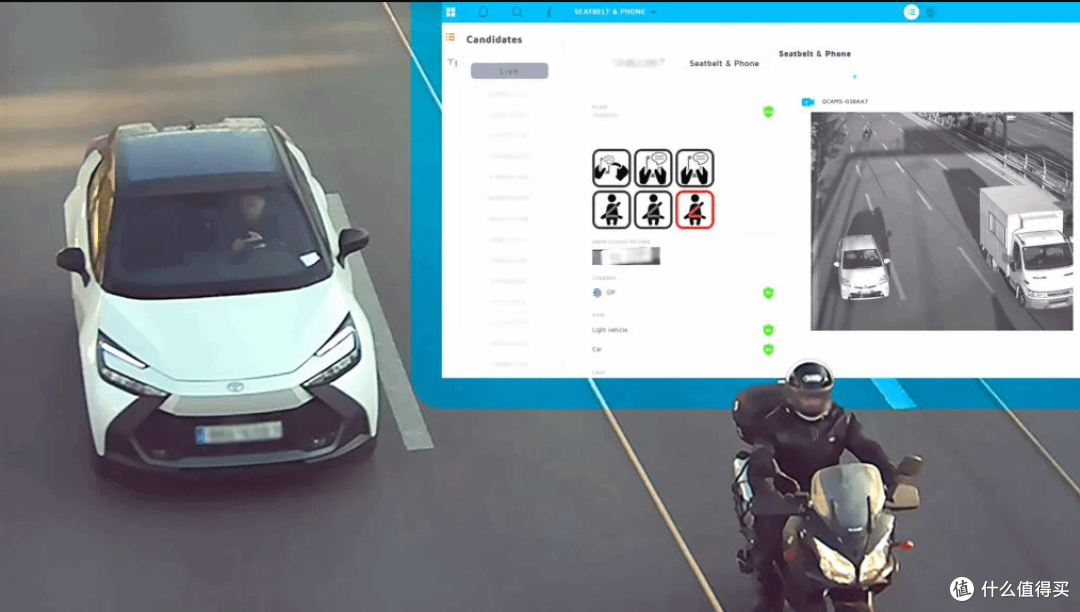Viewport: 1080px width, 612px height.
Task: Select the highlighted list view icon in top bar
Action: pos(911,12)
